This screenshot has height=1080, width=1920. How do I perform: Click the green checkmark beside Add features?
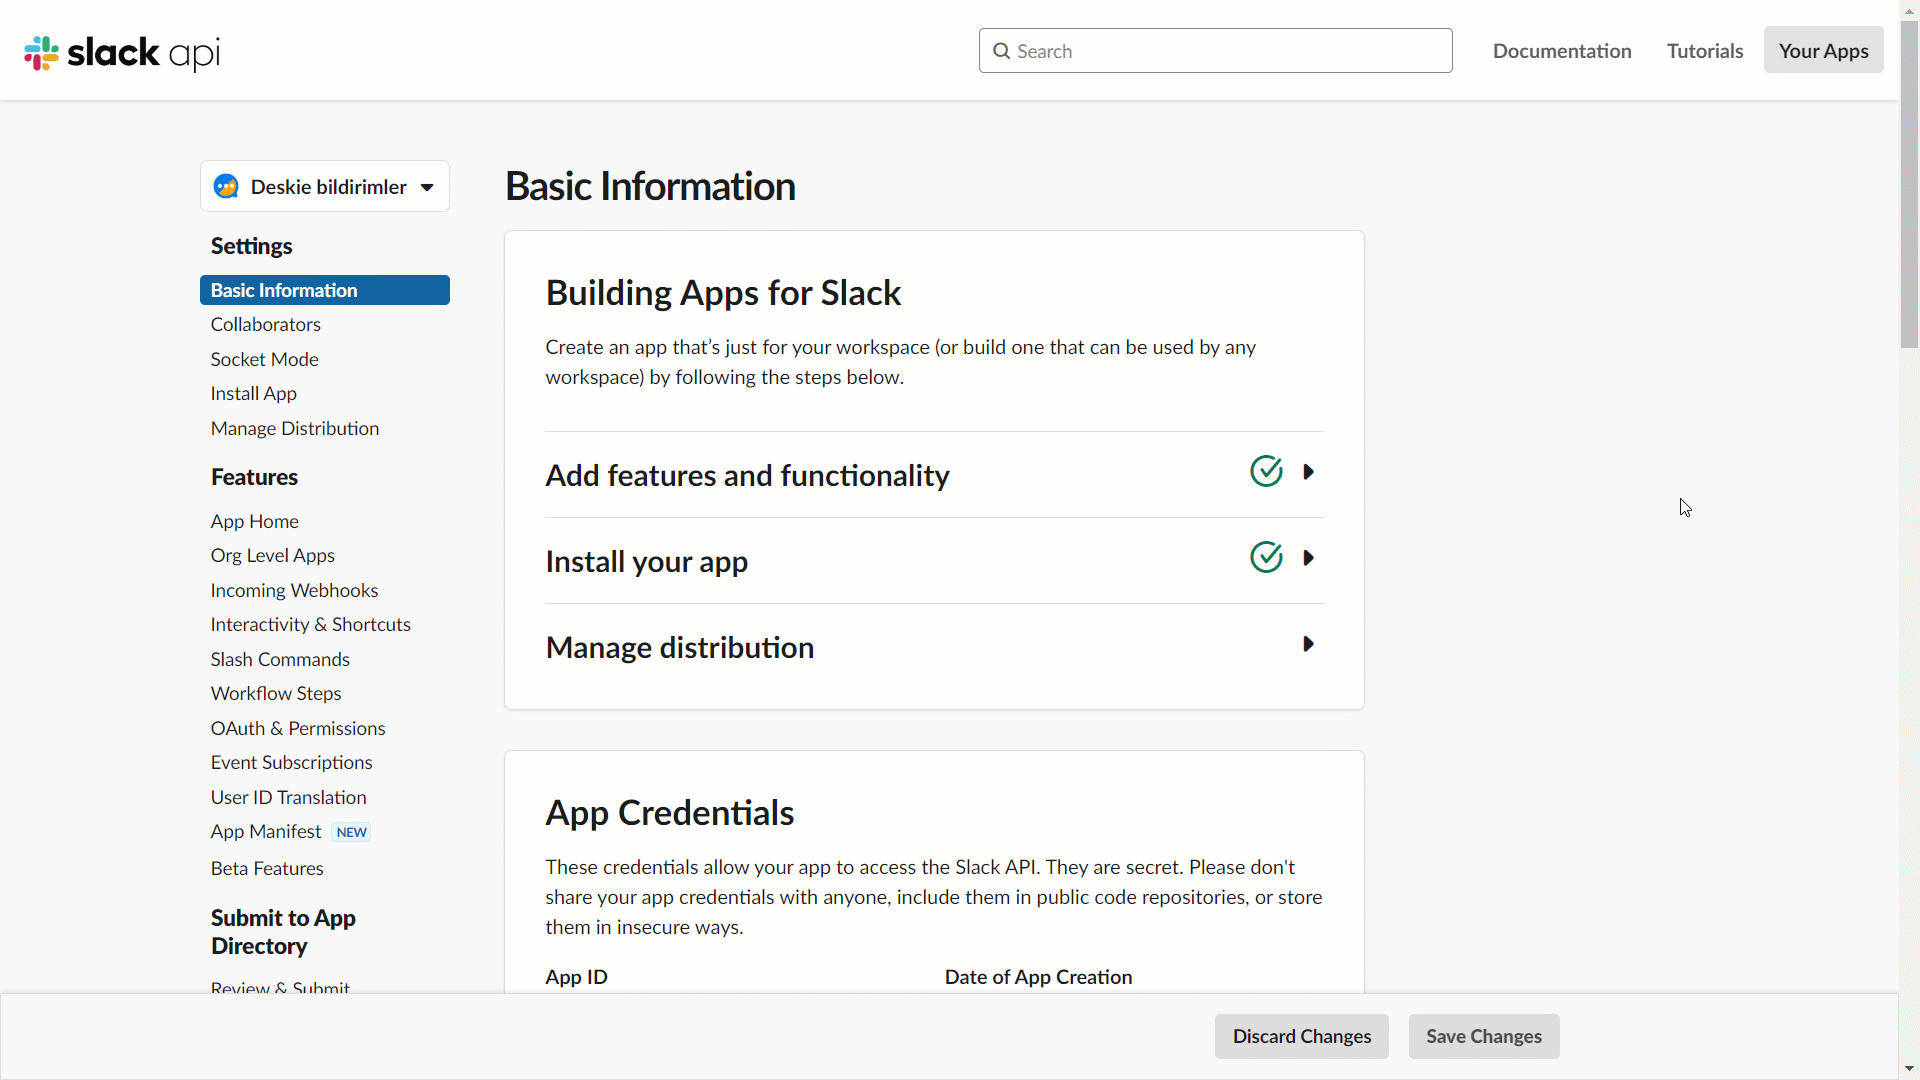click(1266, 471)
